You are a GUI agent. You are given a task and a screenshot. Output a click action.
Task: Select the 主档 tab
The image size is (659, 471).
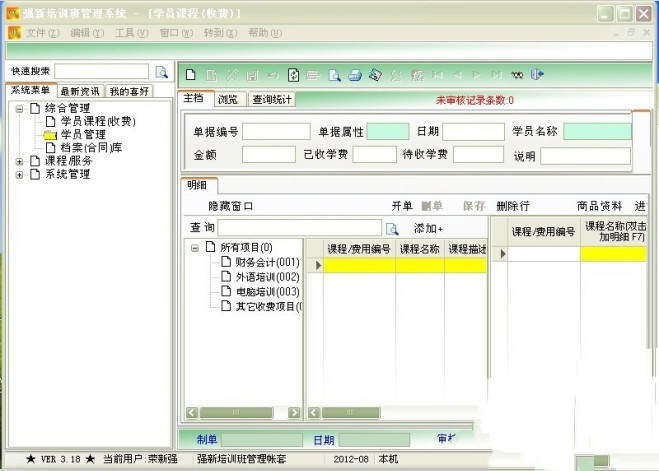(x=194, y=98)
